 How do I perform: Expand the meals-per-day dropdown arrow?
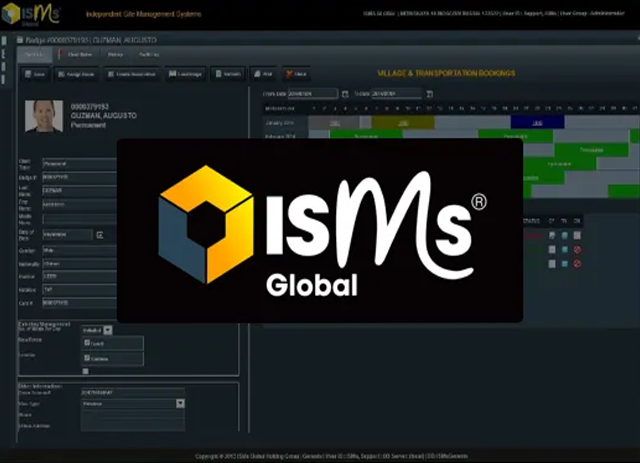[x=108, y=330]
